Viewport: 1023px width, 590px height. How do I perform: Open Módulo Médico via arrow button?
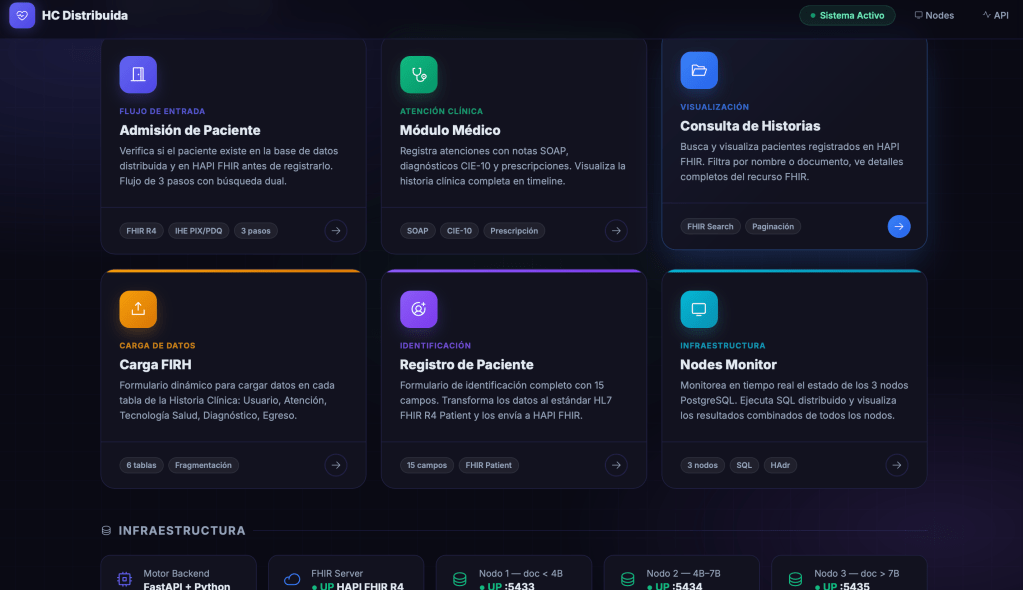[617, 230]
